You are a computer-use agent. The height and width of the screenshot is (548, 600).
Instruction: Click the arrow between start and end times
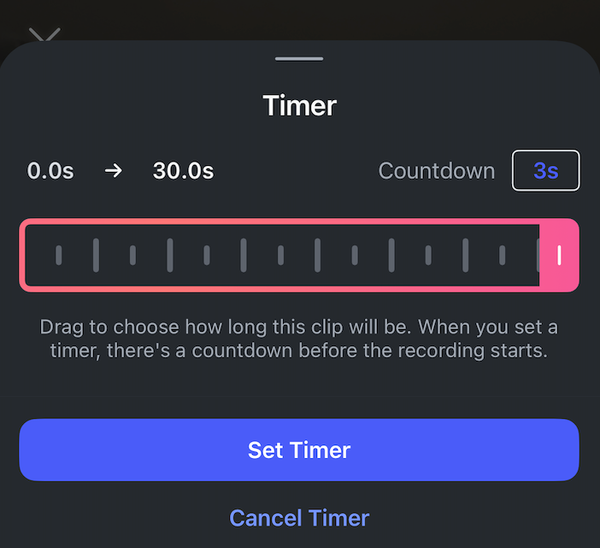(x=114, y=170)
